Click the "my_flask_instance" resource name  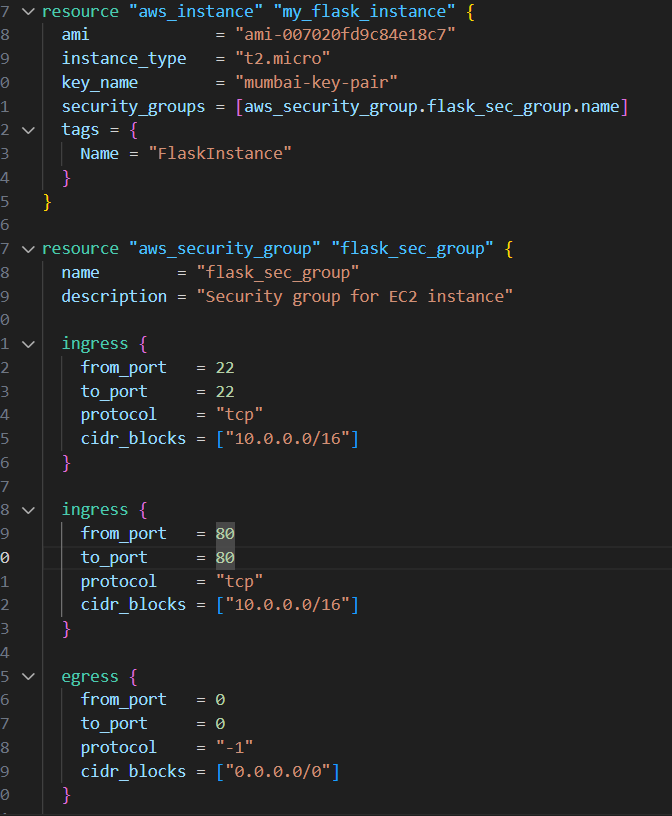click(x=364, y=11)
